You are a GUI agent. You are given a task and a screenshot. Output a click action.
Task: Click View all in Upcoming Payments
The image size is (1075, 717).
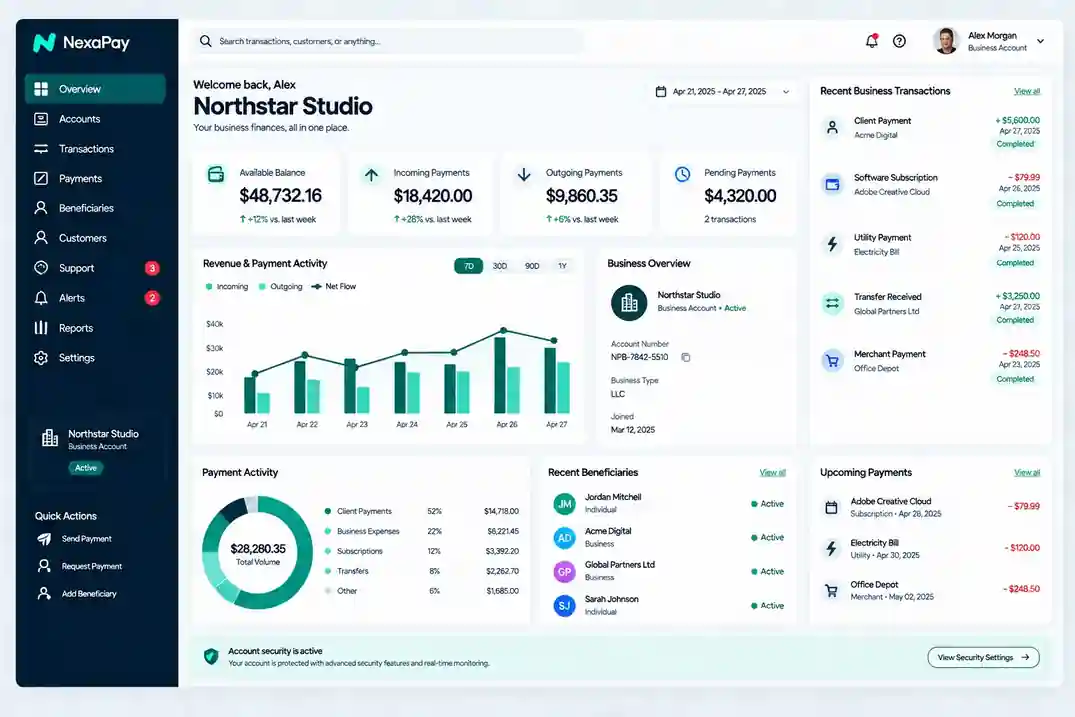(x=1026, y=472)
